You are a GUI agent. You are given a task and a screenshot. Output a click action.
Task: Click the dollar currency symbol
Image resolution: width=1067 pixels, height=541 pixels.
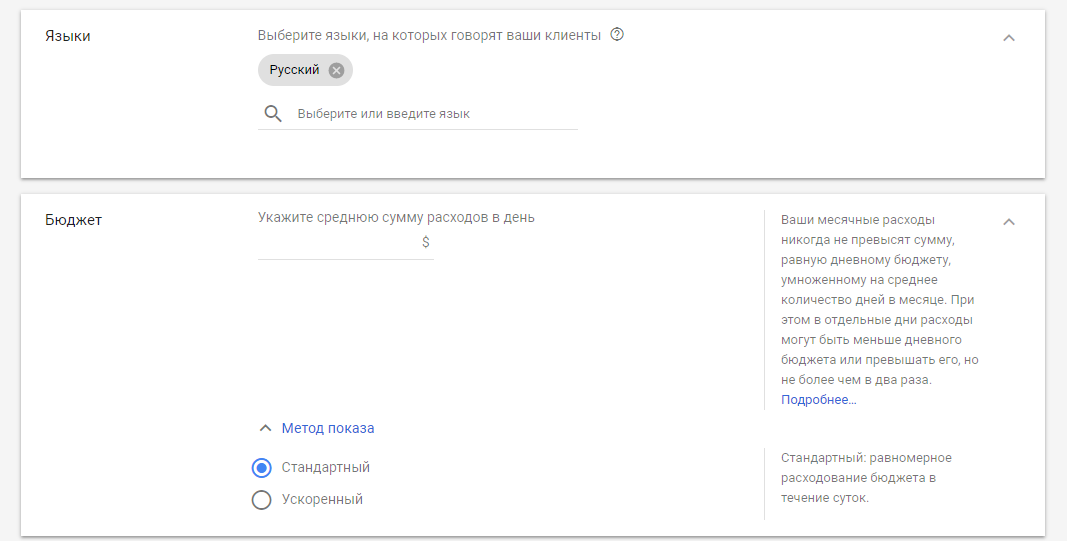(426, 242)
